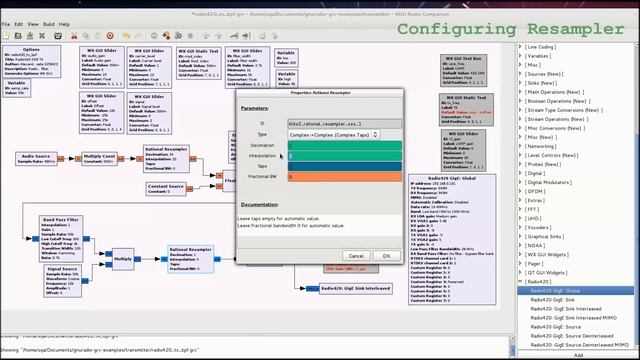640x360 pixels.
Task: Open the File menu
Action: [x=6, y=24]
